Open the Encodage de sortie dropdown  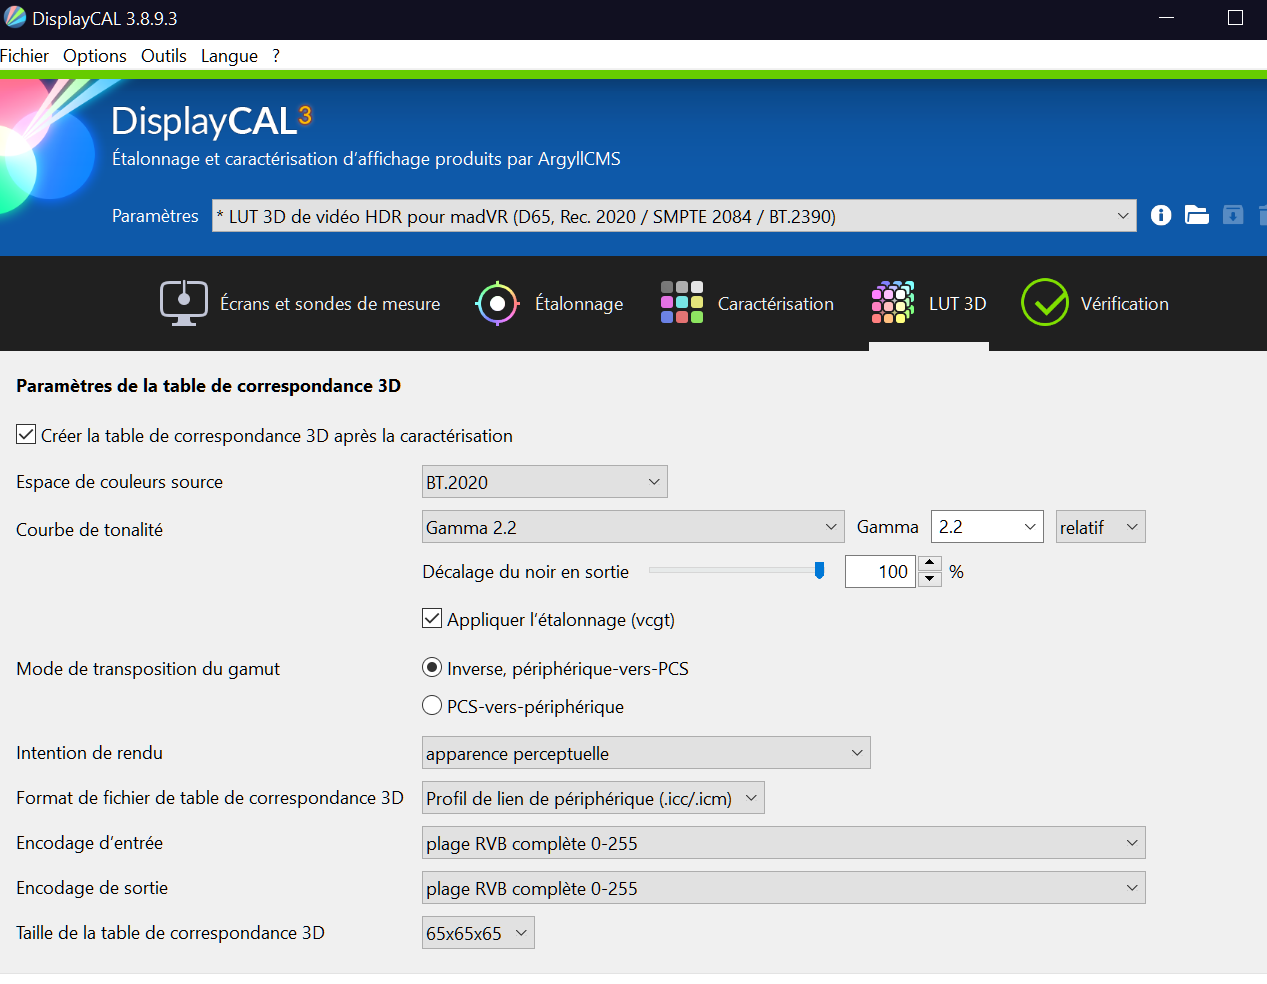pyautogui.click(x=784, y=888)
